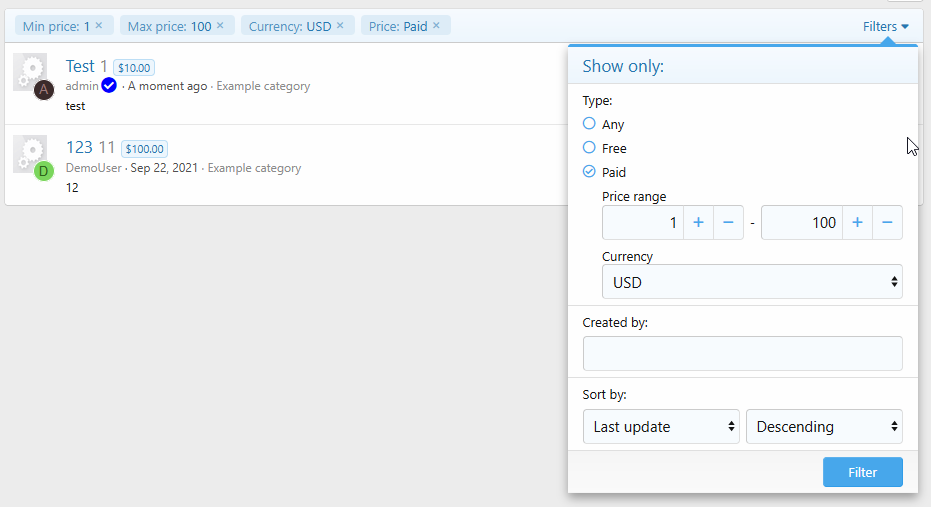The height and width of the screenshot is (507, 931).
Task: Decrease the maximum price with minus button
Action: (x=887, y=222)
